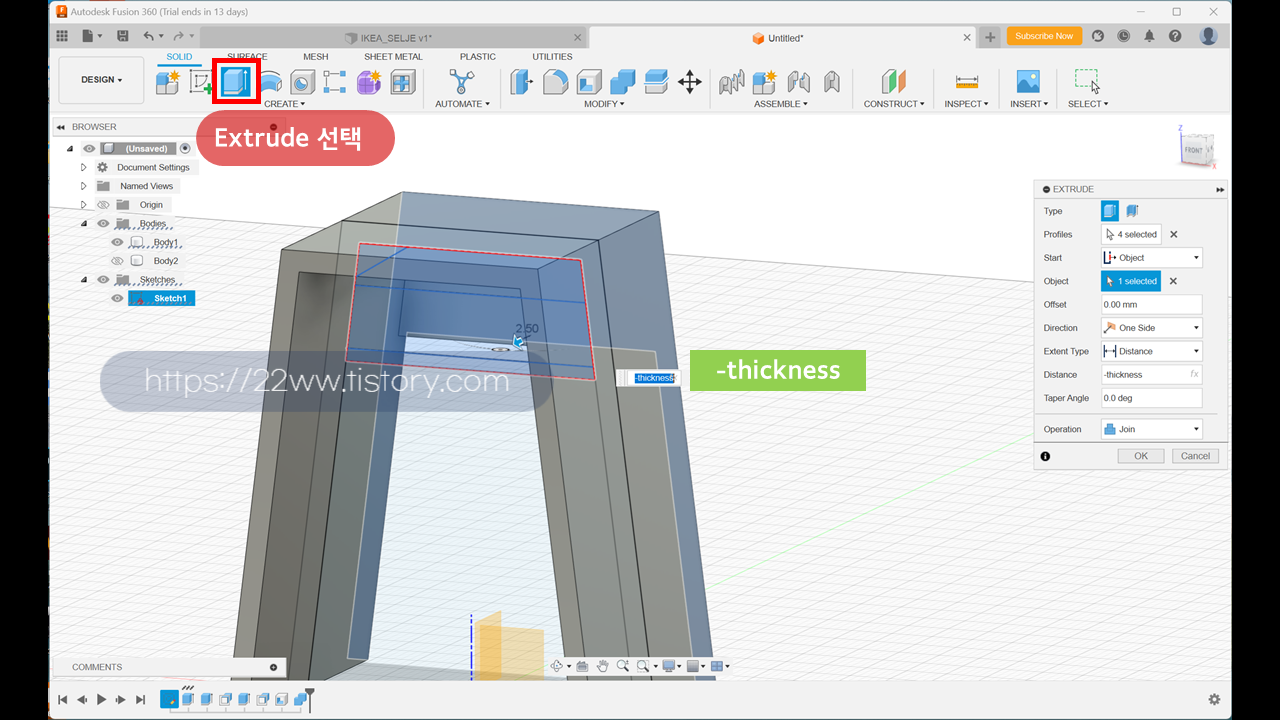Open the DESIGN workspace dropdown
1280x720 pixels.
point(101,80)
